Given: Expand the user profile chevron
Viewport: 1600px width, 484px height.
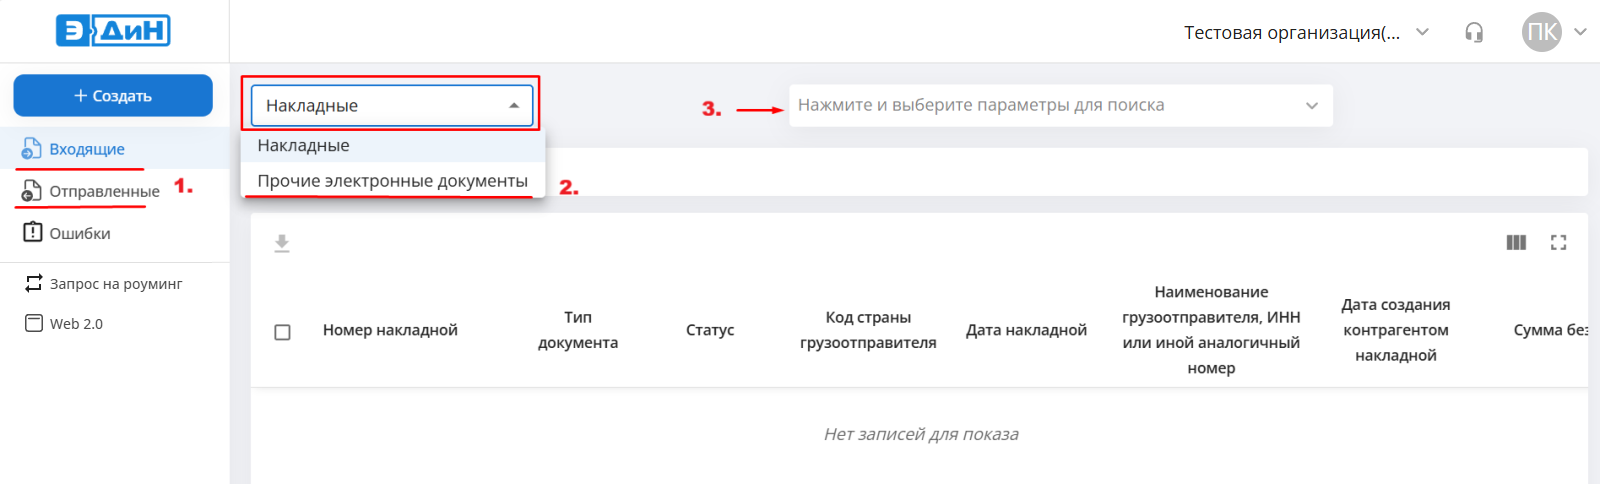Looking at the screenshot, I should pos(1580,32).
